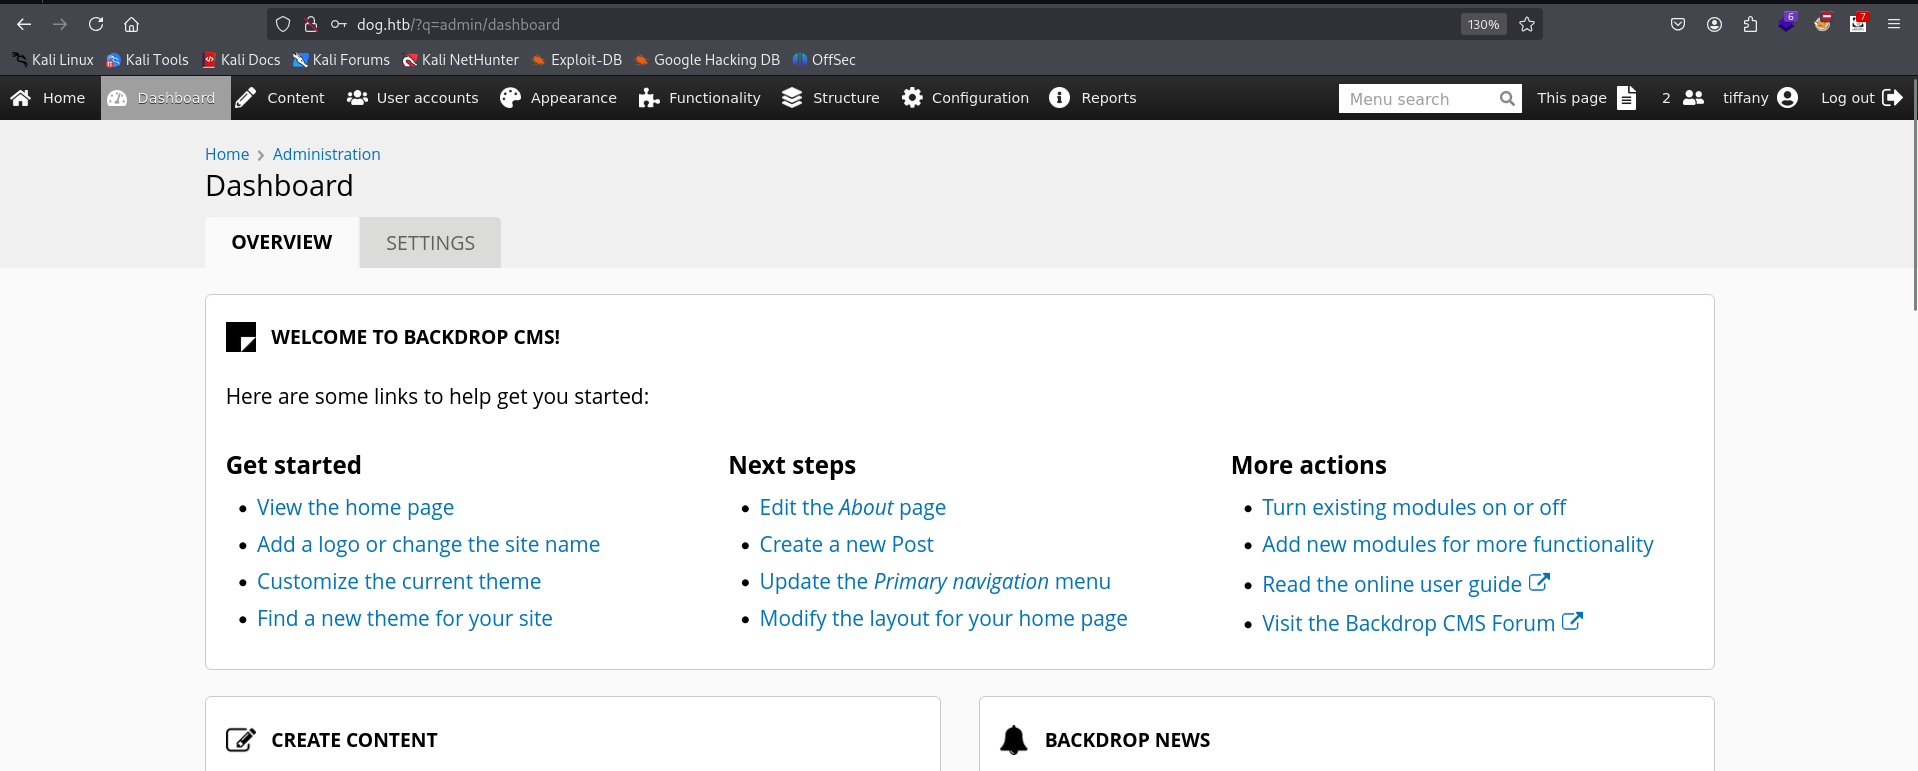The height and width of the screenshot is (771, 1918).
Task: Open browser home page icon
Action: [131, 24]
